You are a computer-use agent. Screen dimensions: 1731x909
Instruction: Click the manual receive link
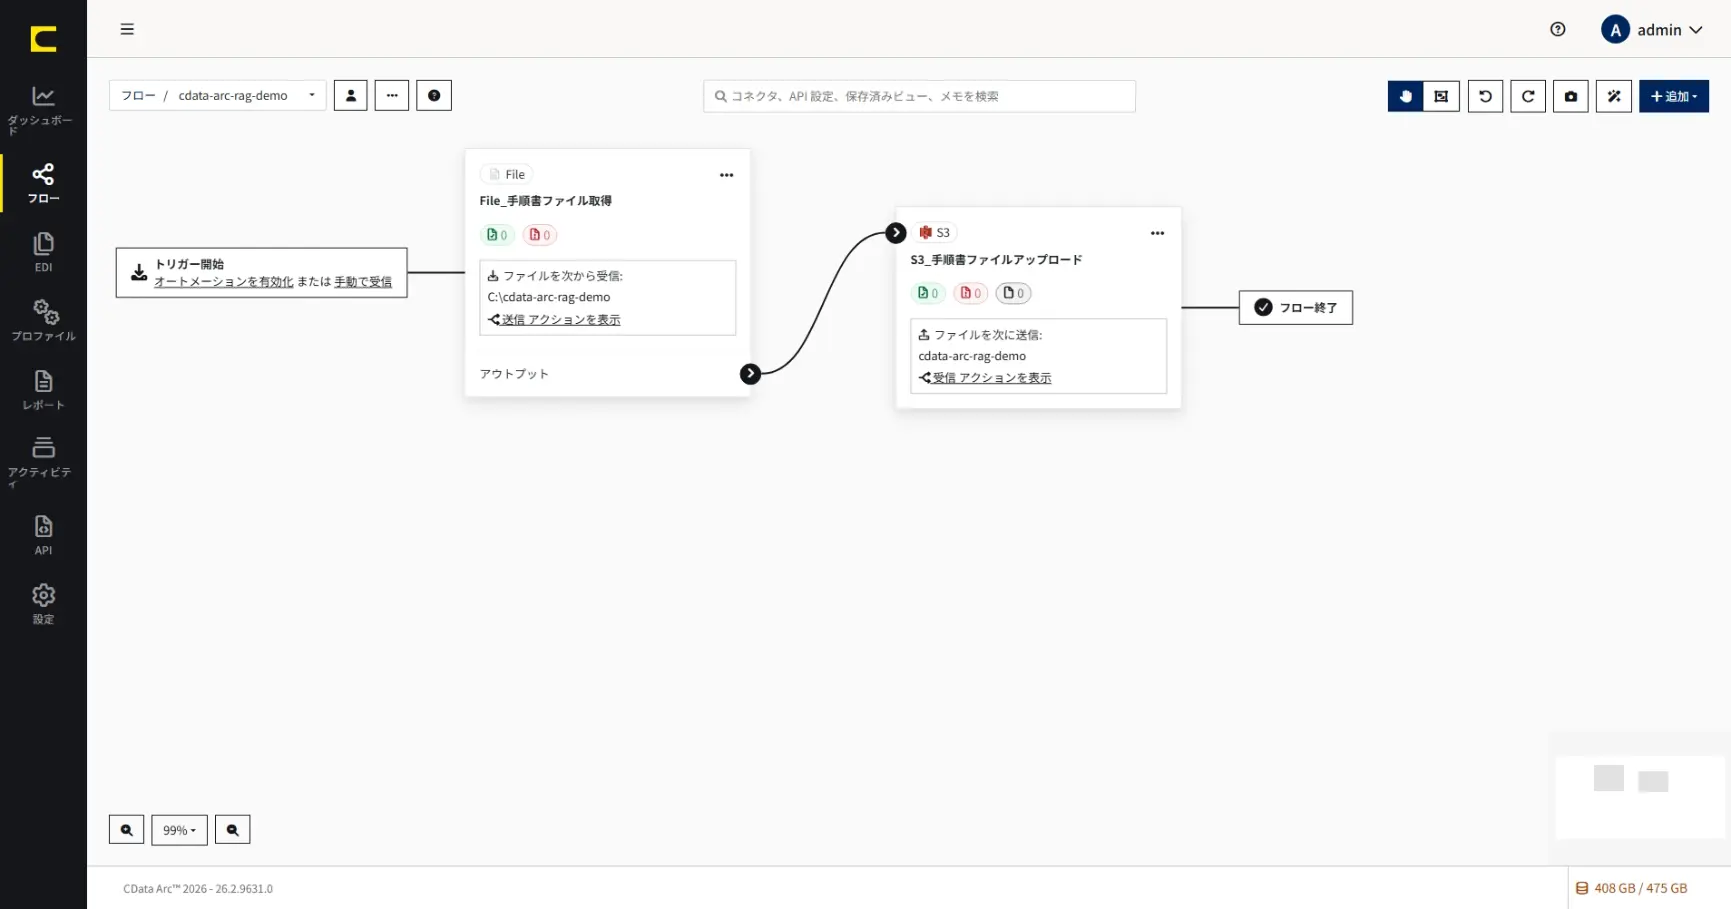point(363,282)
